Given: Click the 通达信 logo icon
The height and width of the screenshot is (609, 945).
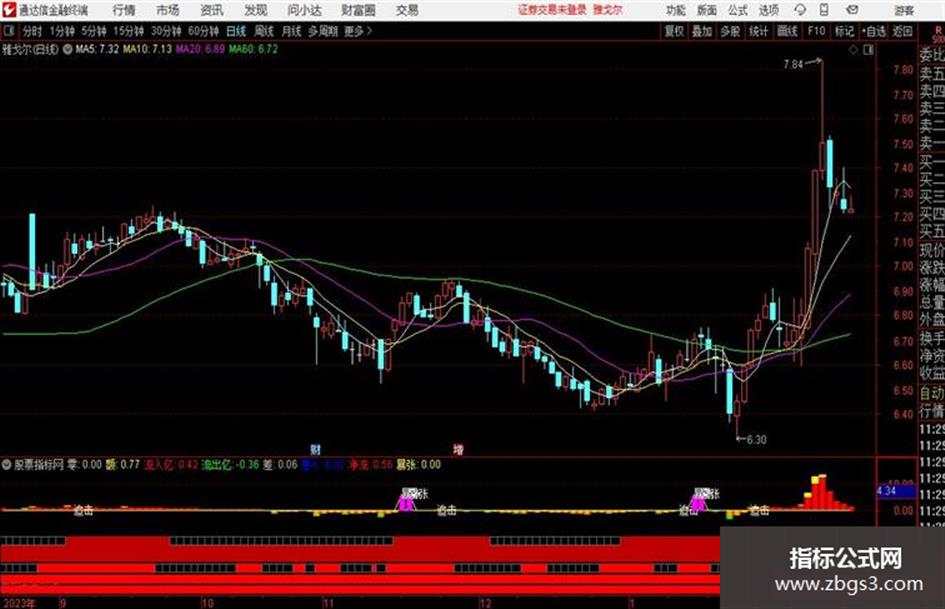Looking at the screenshot, I should 8,10.
